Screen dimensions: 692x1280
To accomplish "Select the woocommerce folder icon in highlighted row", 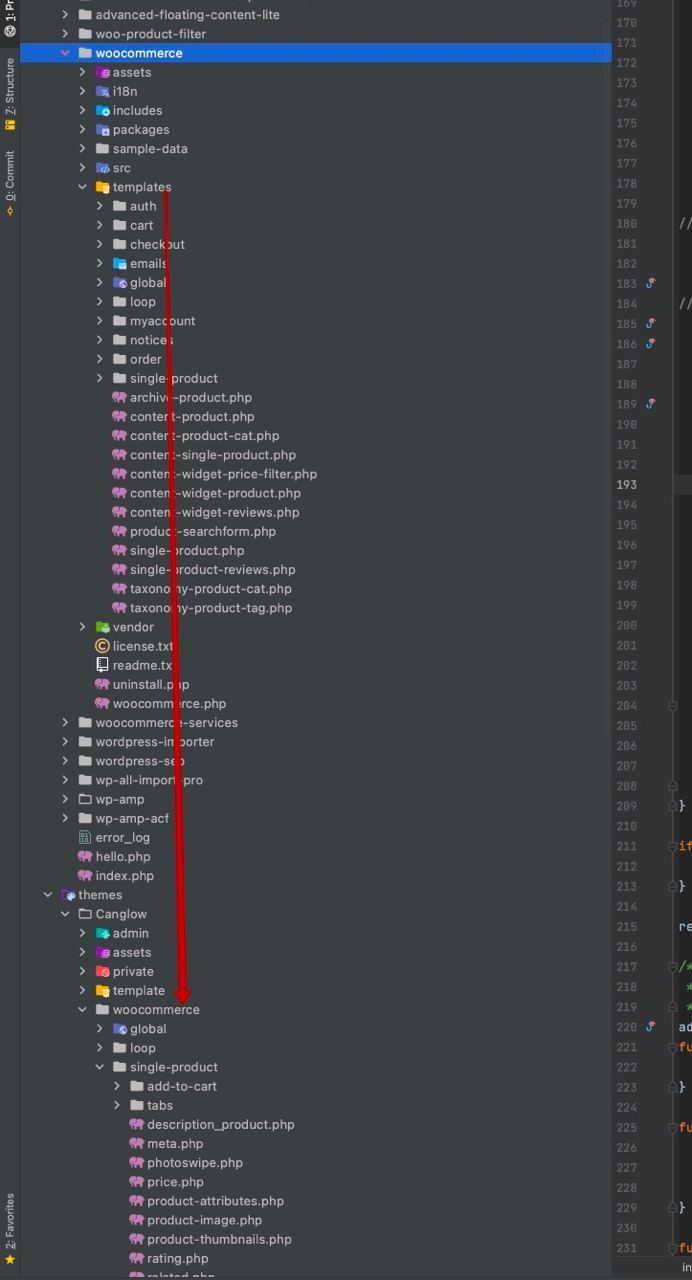I will tap(85, 53).
